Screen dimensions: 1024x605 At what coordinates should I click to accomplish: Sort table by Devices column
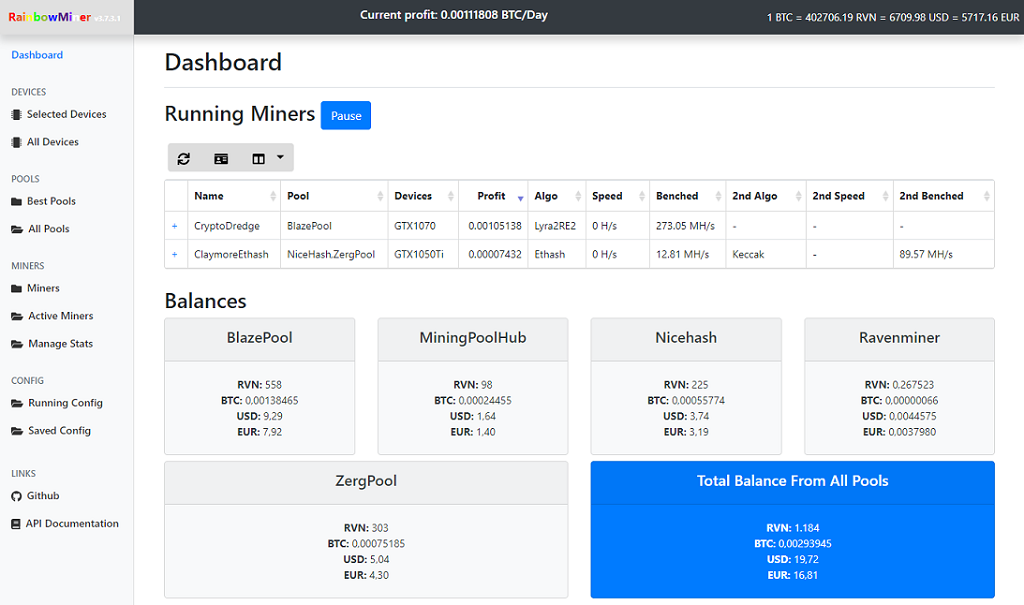tap(423, 196)
